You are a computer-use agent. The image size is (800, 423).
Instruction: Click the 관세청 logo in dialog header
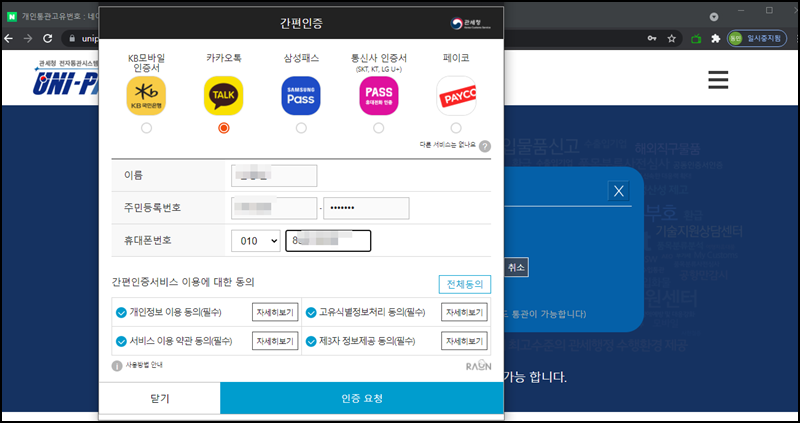click(470, 23)
